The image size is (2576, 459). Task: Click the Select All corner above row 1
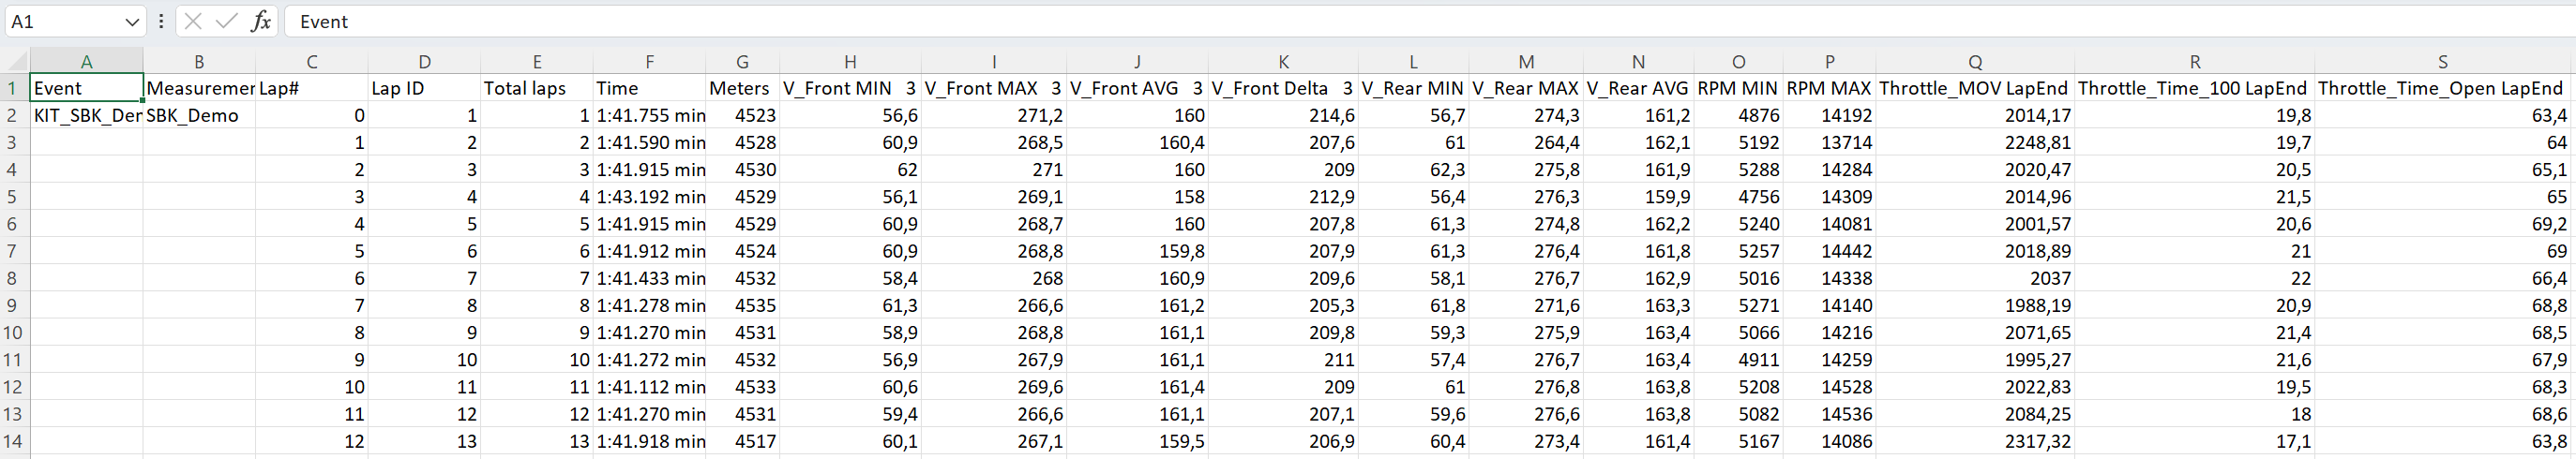click(15, 62)
